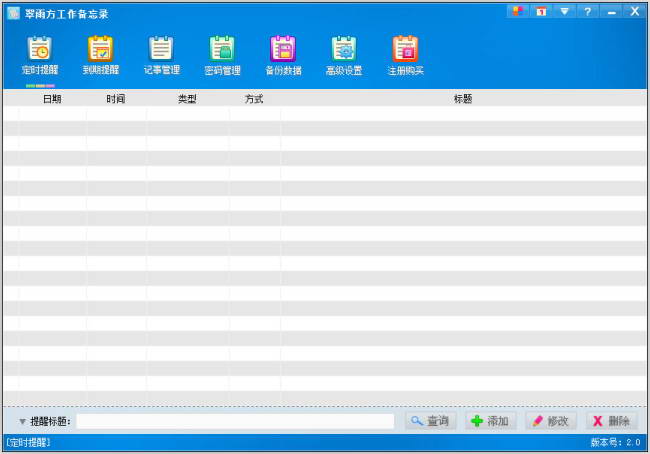Click the 查询 search button
This screenshot has width=650, height=454.
pos(430,421)
